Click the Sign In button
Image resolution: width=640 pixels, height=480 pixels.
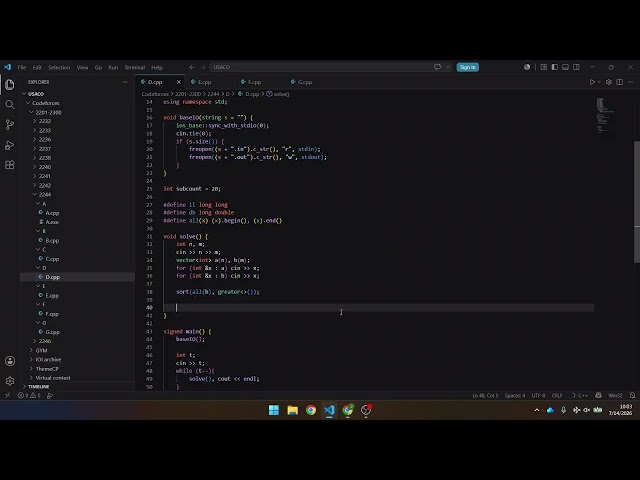(467, 67)
